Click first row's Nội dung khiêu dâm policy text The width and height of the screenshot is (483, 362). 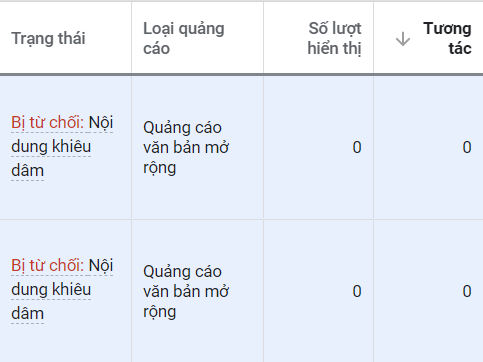[x=62, y=147]
